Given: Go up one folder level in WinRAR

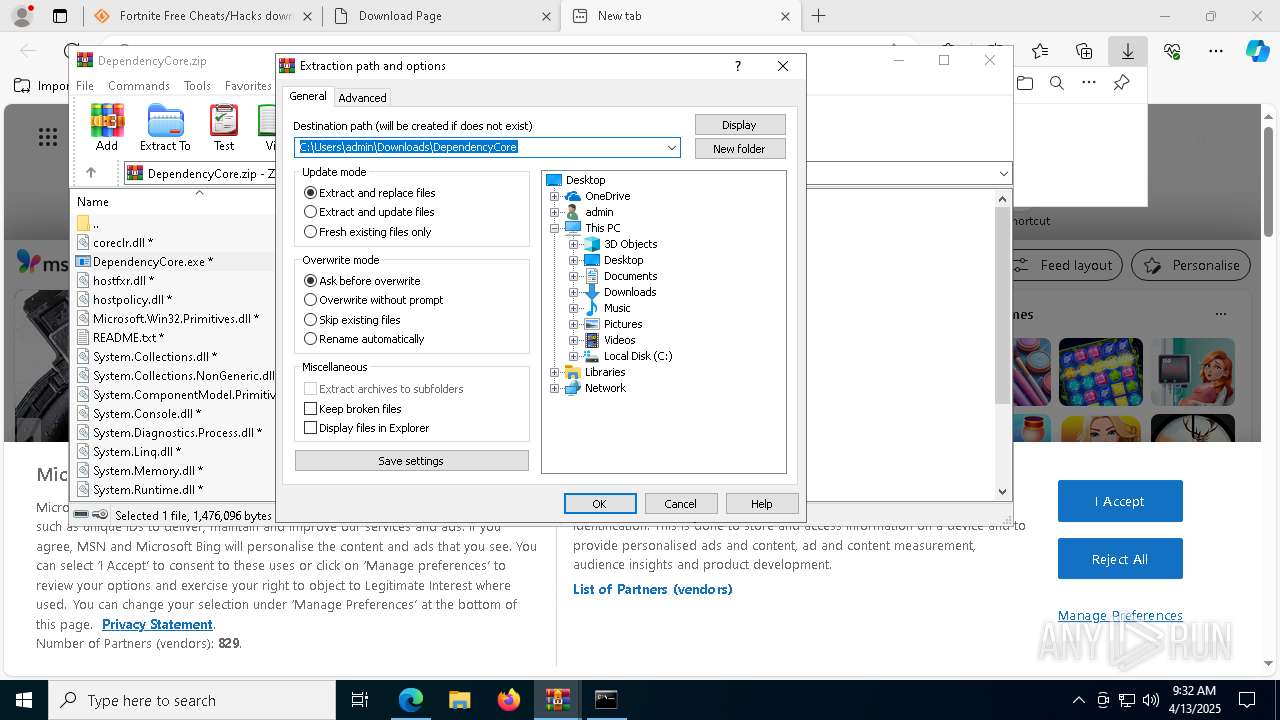Looking at the screenshot, I should [91, 173].
